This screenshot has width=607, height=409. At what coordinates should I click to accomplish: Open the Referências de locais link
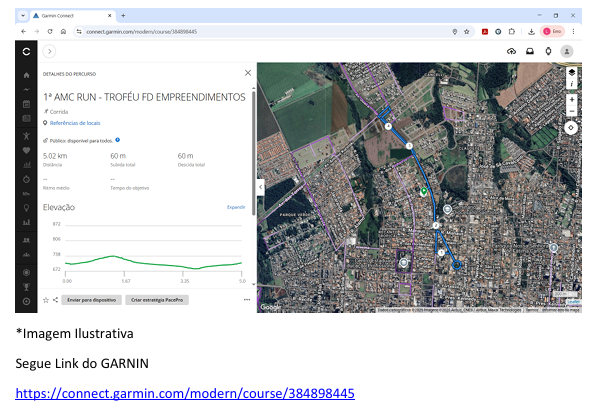click(74, 123)
